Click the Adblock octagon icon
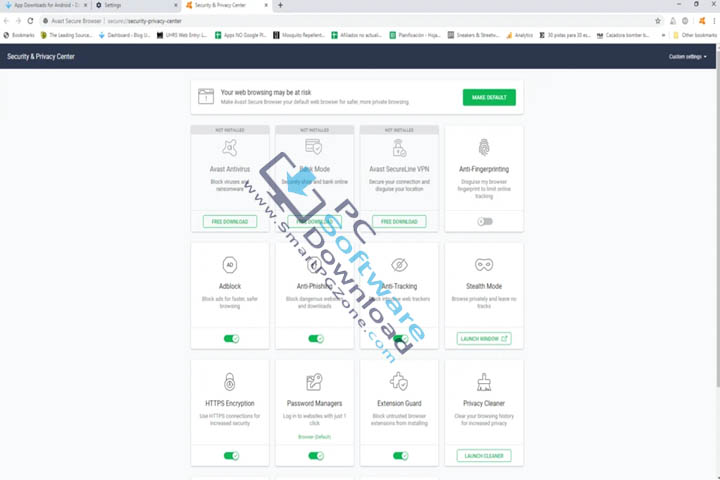The width and height of the screenshot is (720, 480). pyautogui.click(x=230, y=265)
